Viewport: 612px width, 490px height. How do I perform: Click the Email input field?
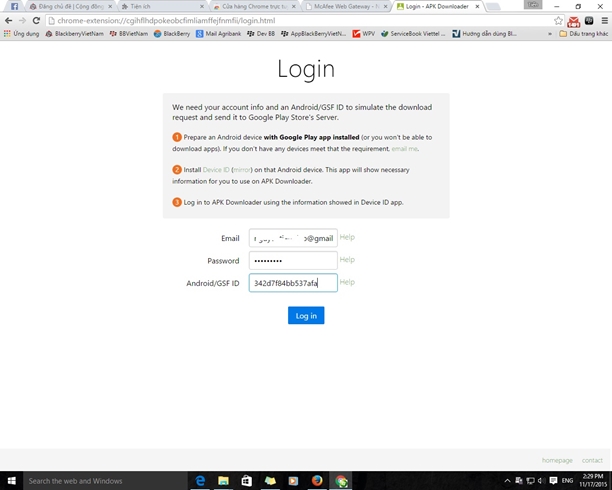coord(293,238)
